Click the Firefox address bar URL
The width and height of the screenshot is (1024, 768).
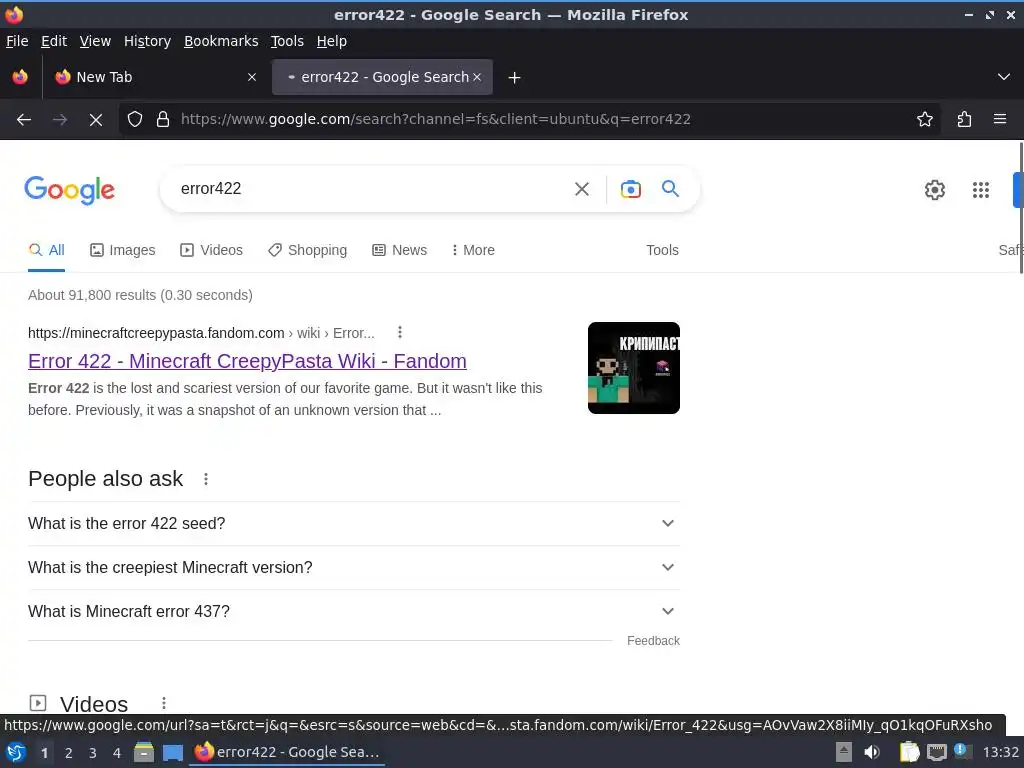436,120
